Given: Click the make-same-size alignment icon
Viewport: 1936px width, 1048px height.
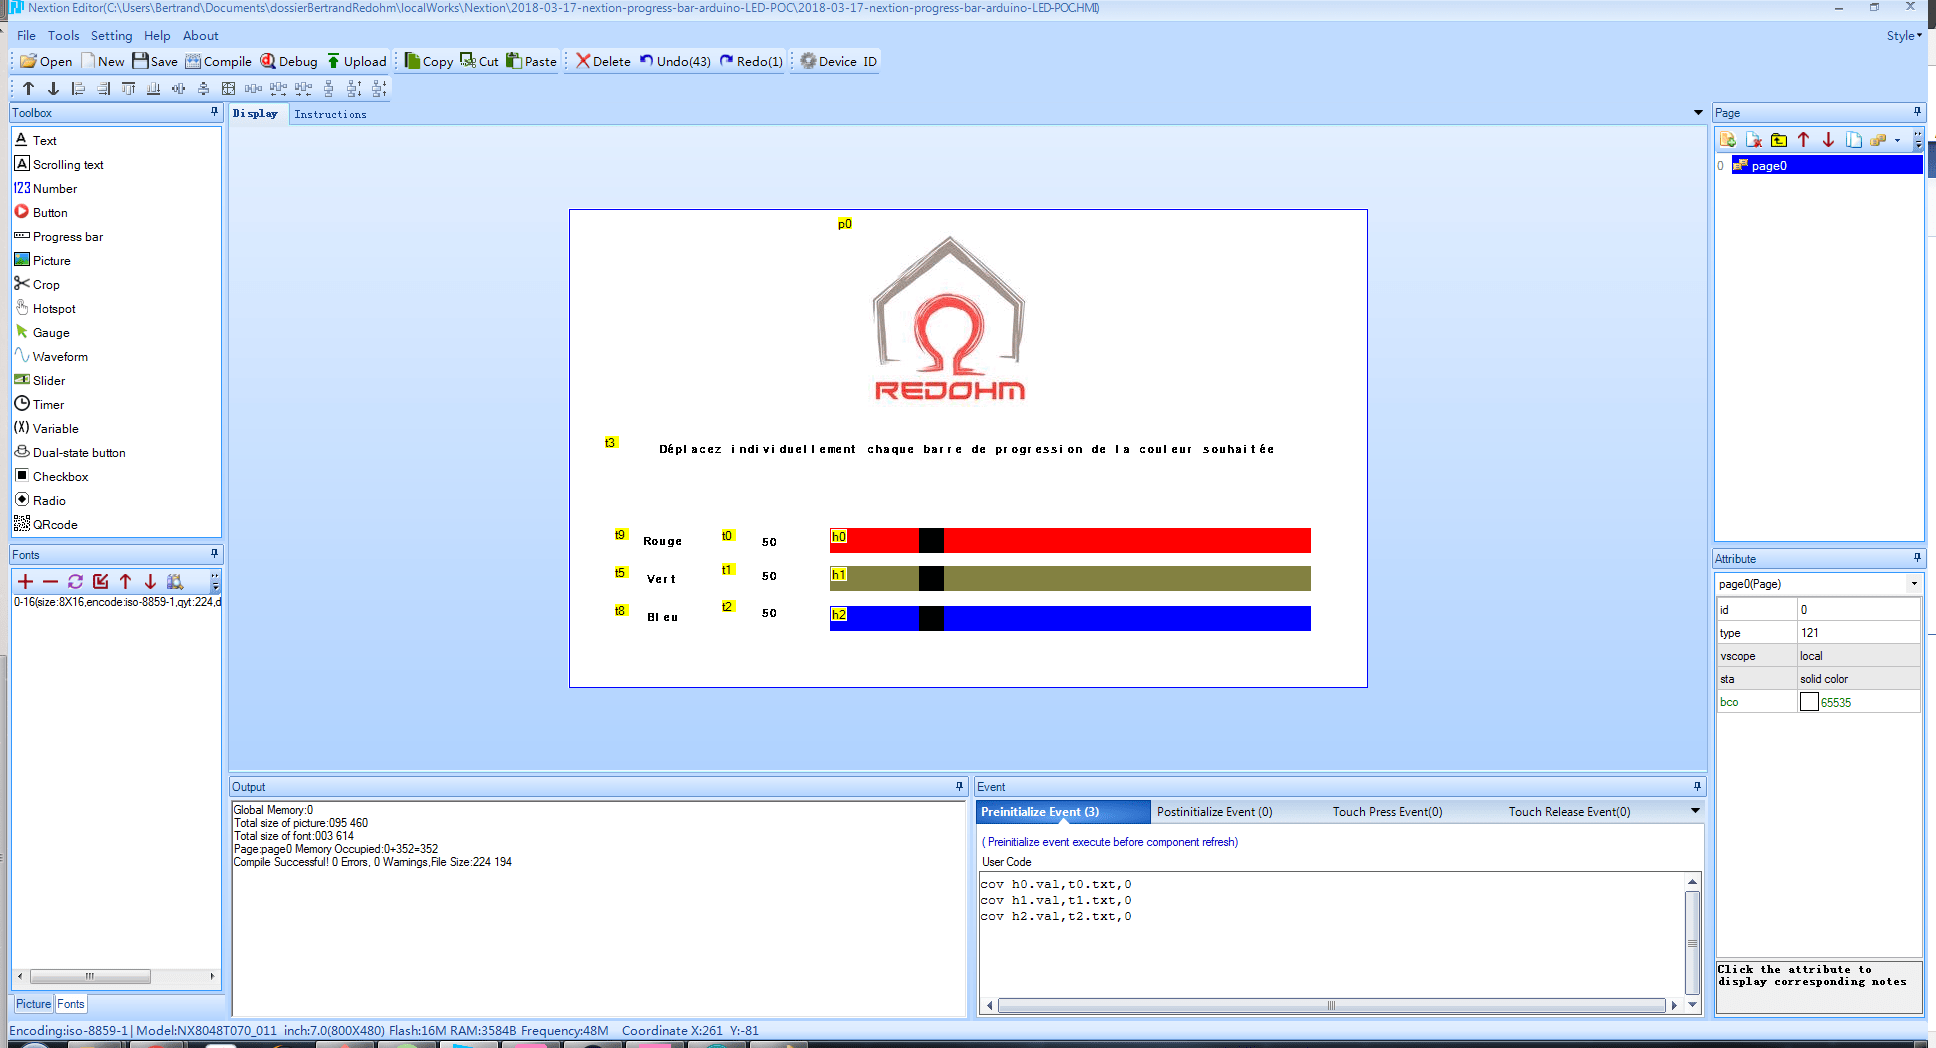Looking at the screenshot, I should pos(229,89).
